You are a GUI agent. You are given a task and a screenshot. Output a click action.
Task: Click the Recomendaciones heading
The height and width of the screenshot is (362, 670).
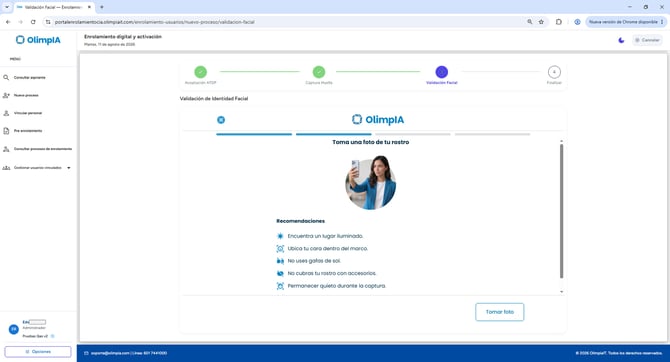point(300,221)
